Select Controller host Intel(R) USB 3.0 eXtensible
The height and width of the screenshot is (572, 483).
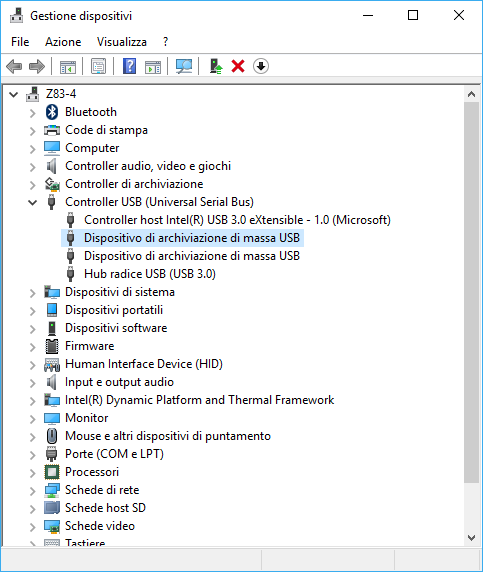[x=237, y=220]
